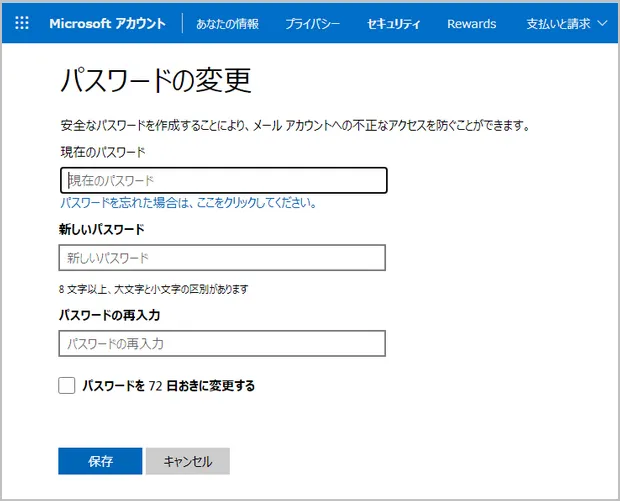Open the あなたの情報 tab

(x=227, y=24)
